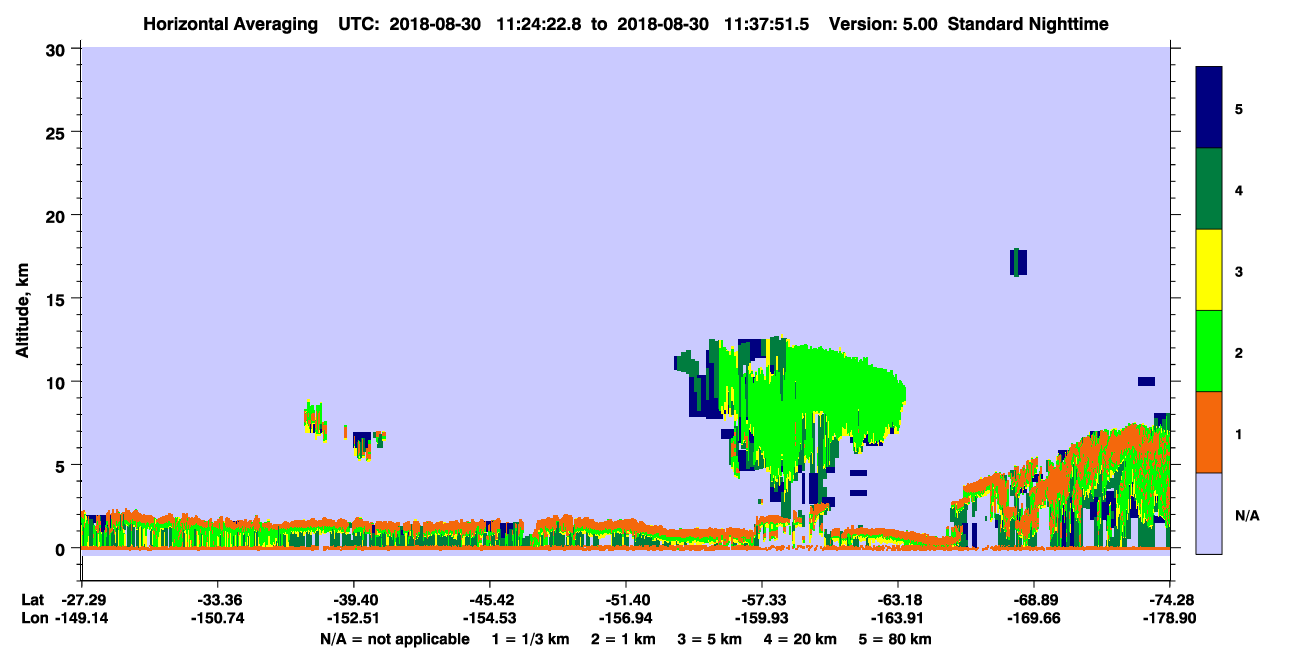The image size is (1300, 667).
Task: Click the latitude value '-57.33'
Action: pyautogui.click(x=762, y=600)
